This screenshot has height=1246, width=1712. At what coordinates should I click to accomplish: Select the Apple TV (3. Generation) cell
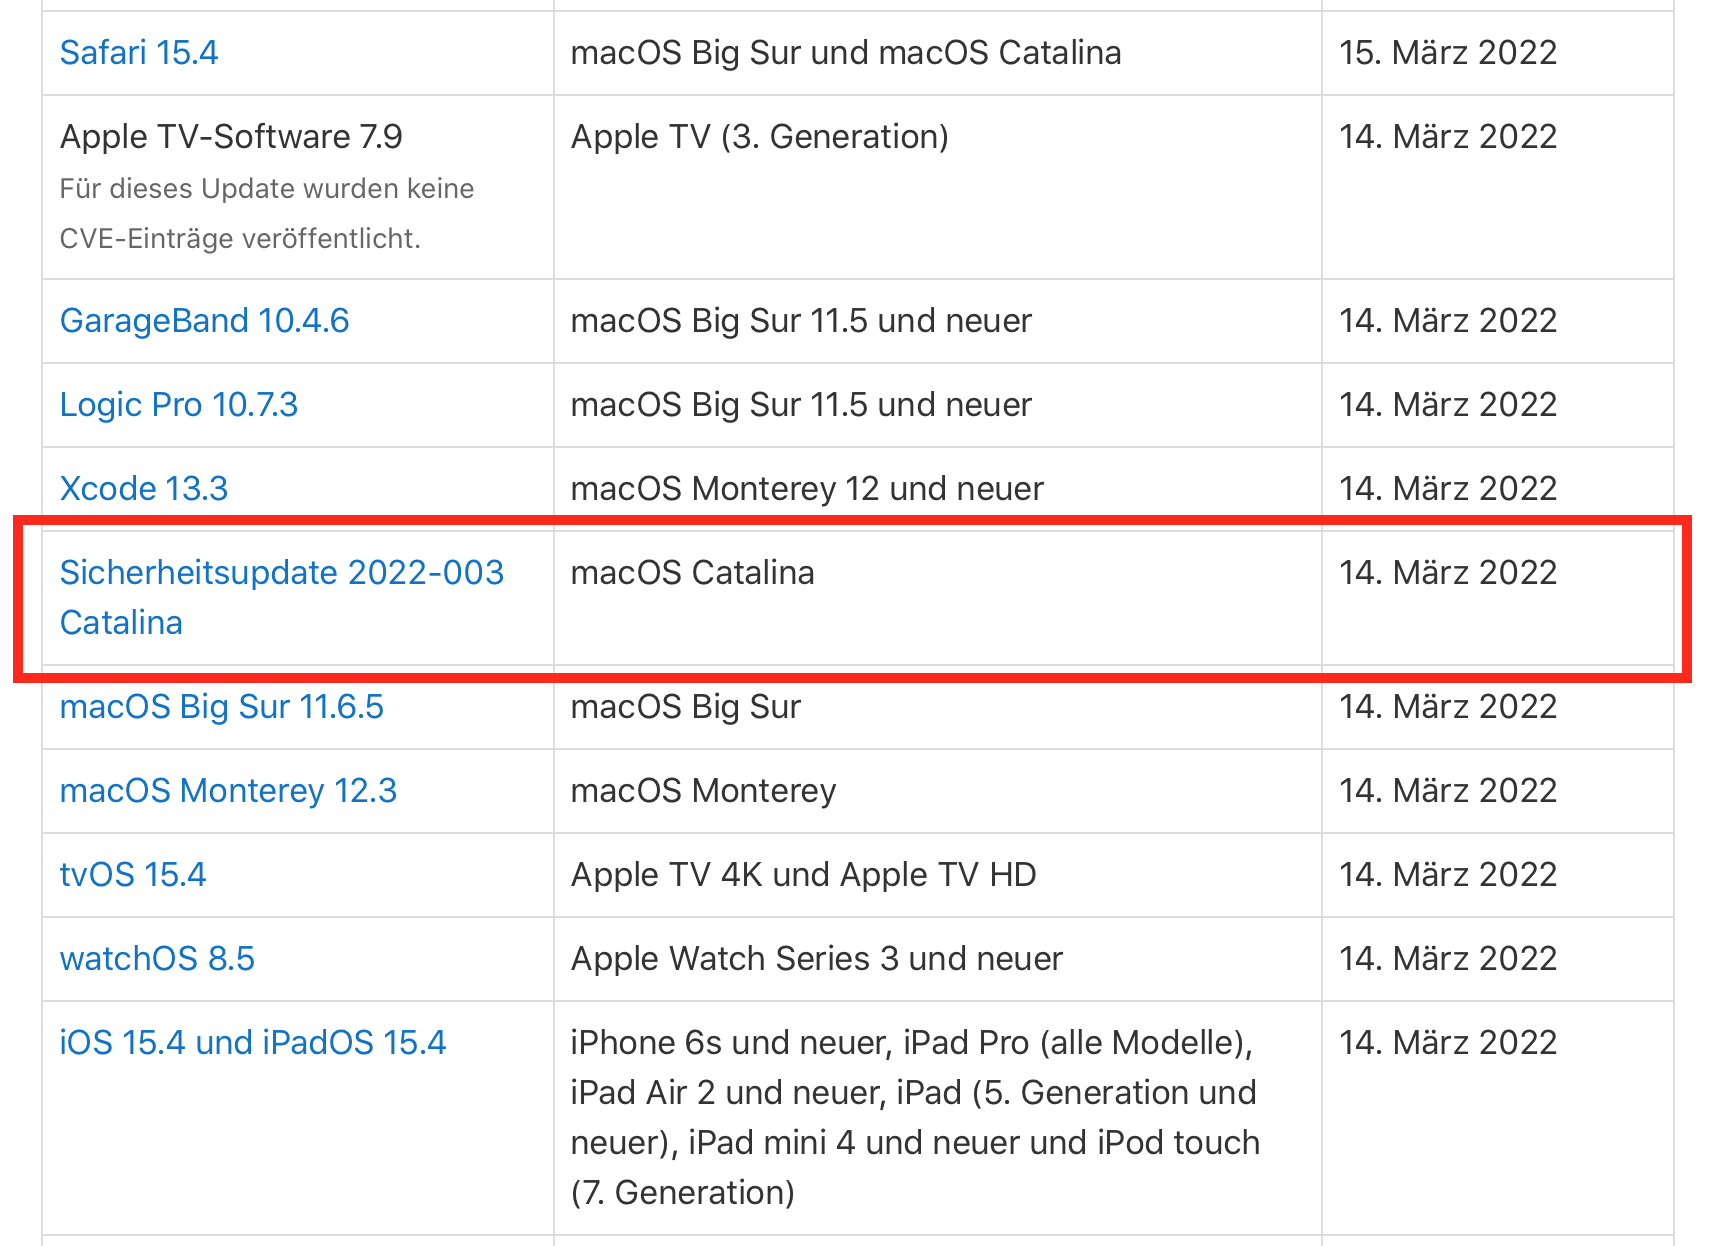tap(759, 137)
